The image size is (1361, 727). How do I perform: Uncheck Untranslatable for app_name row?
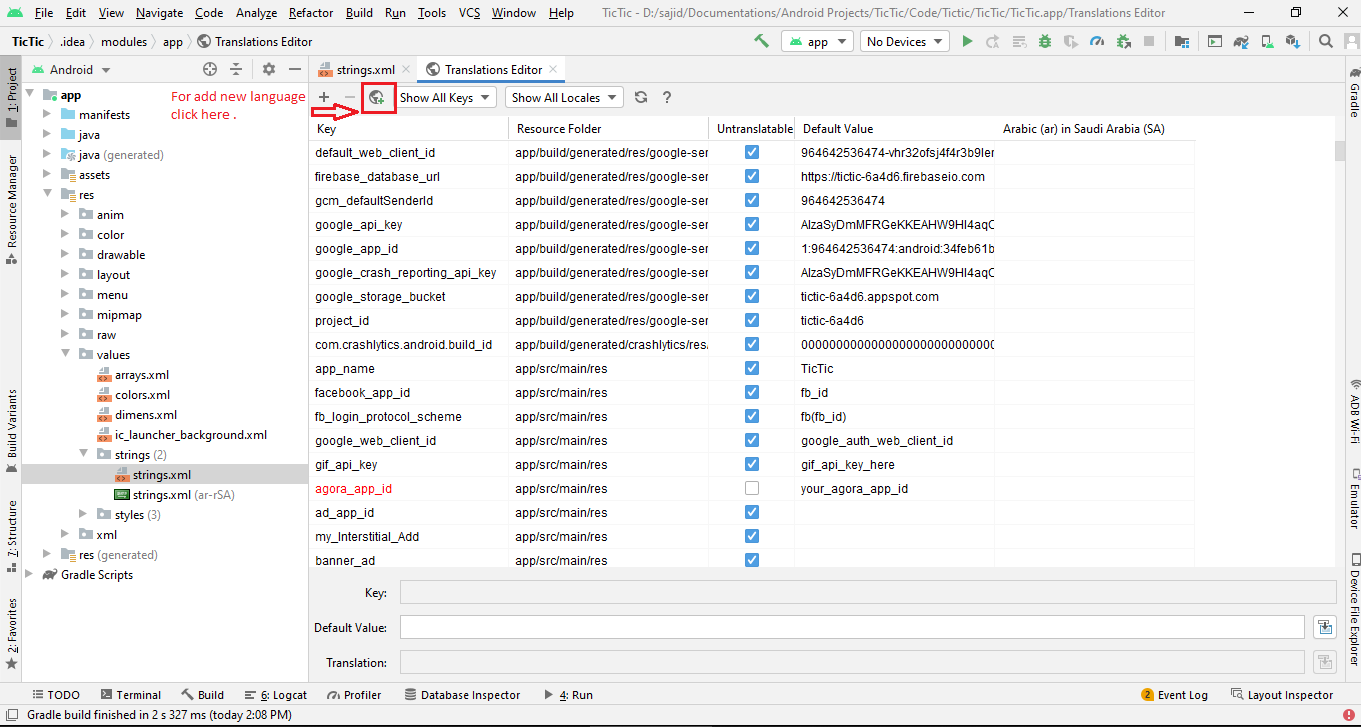pos(752,368)
